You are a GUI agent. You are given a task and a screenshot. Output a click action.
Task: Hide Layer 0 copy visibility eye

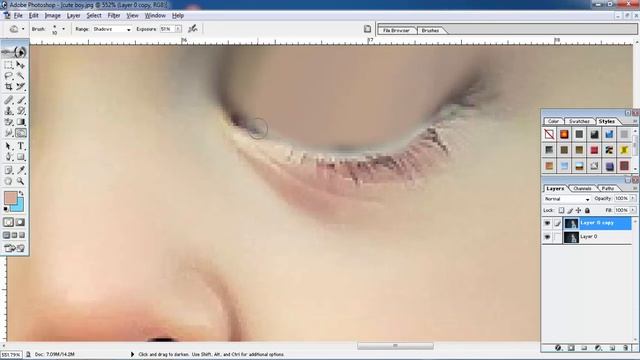click(547, 223)
